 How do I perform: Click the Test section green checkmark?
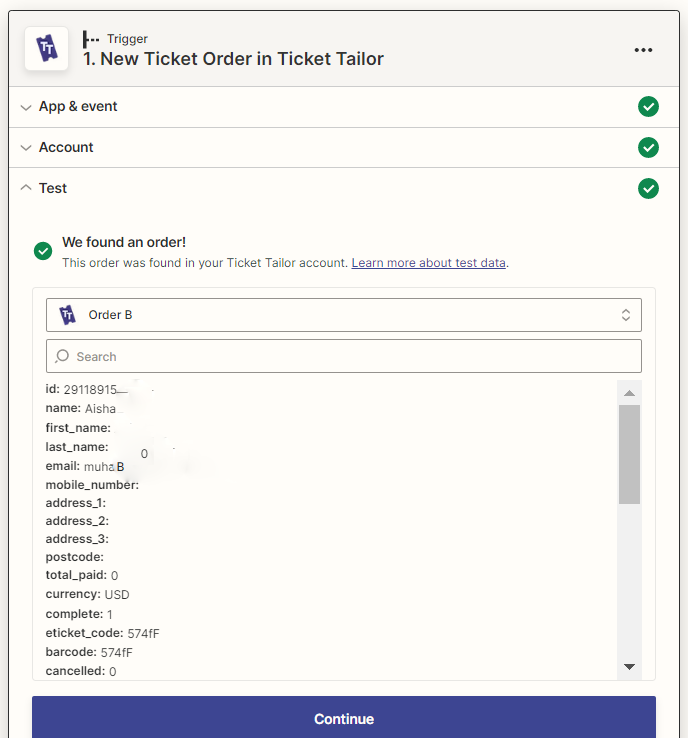coord(648,189)
